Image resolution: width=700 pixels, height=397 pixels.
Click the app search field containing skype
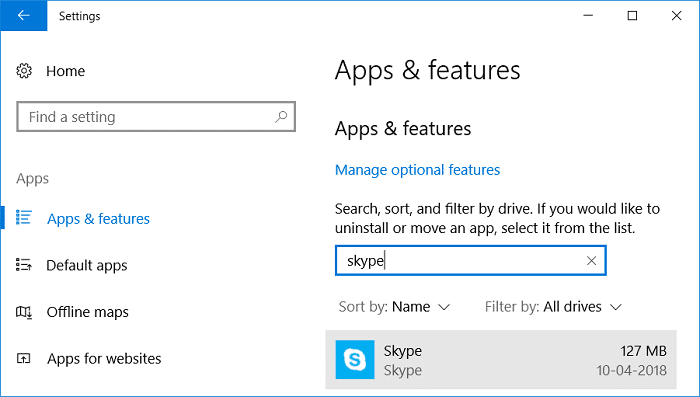[x=471, y=260]
